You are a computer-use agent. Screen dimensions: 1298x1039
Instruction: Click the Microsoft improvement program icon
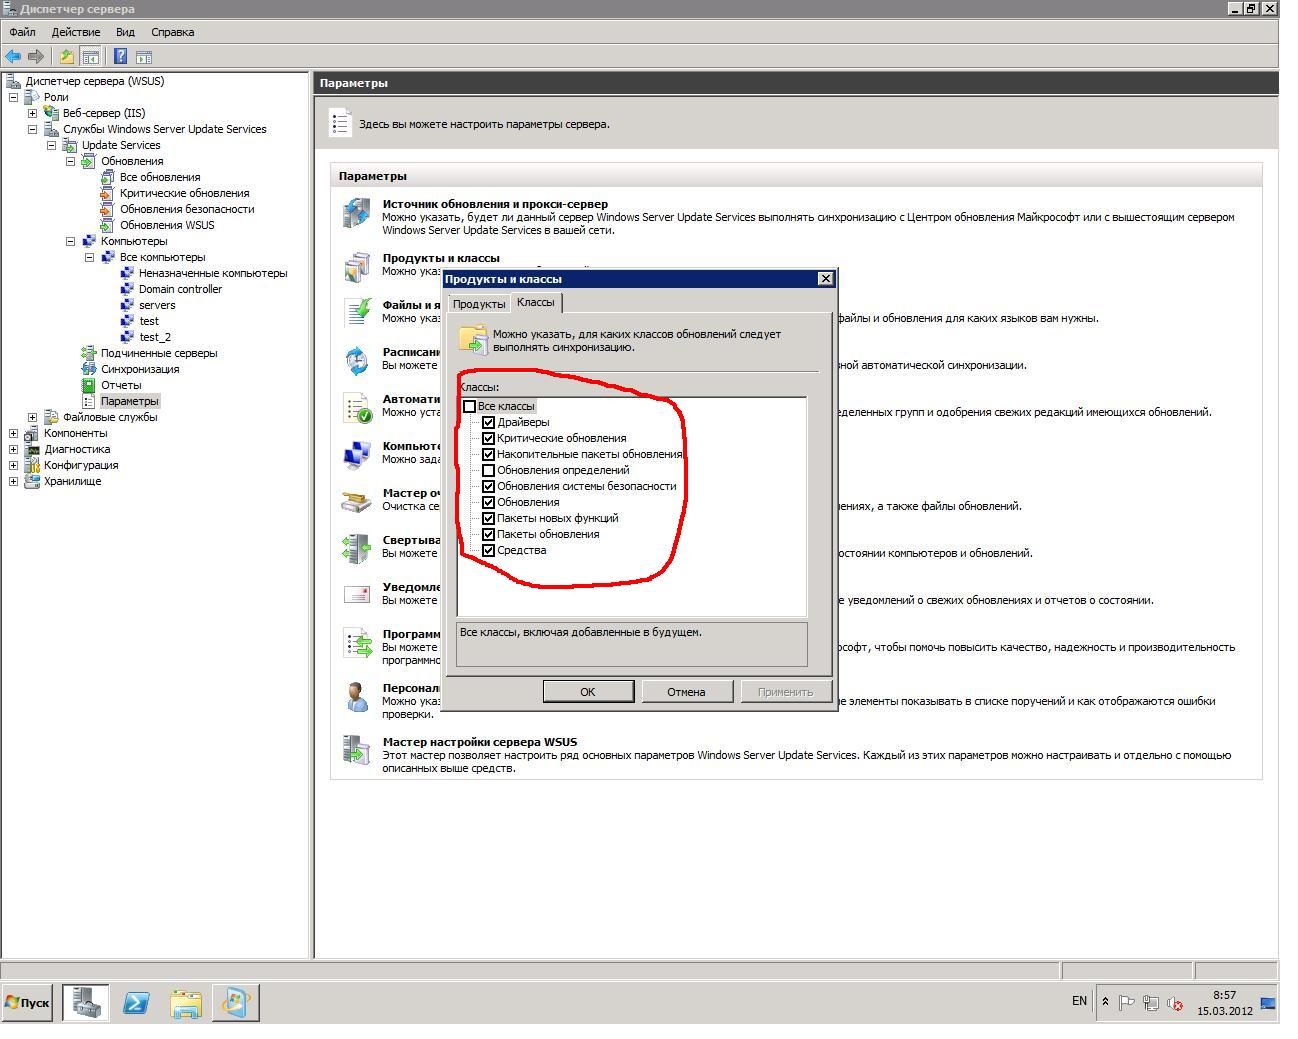[x=357, y=643]
